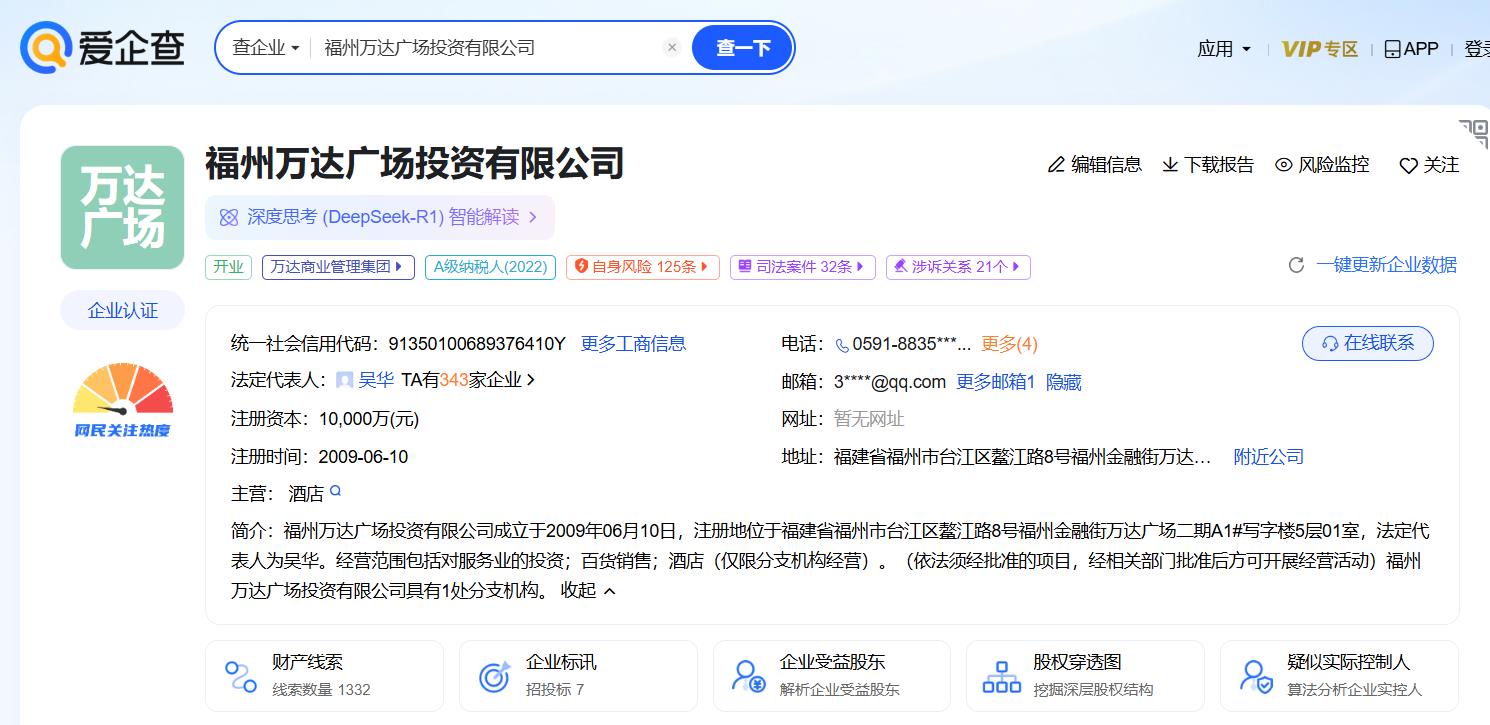
Task: Show 更多(4) phone numbers
Action: coord(1009,344)
